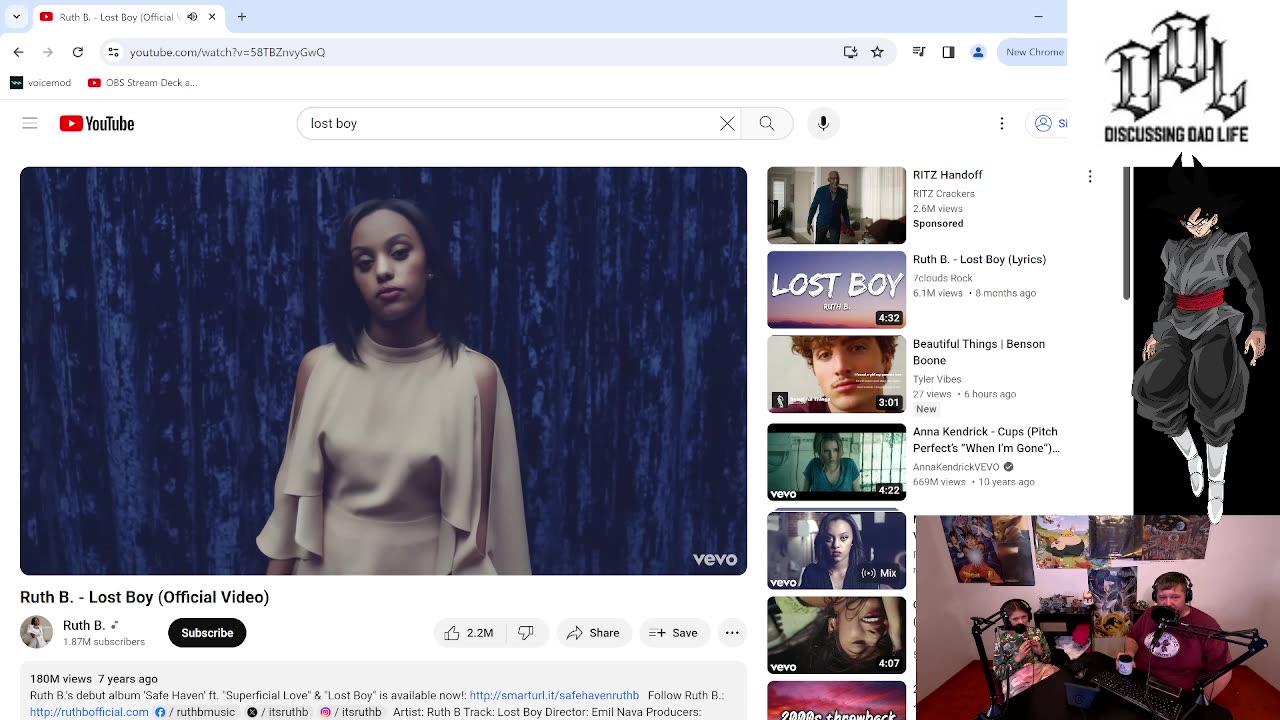Open the Chrome profile icon
This screenshot has height=720, width=1280.
(978, 52)
